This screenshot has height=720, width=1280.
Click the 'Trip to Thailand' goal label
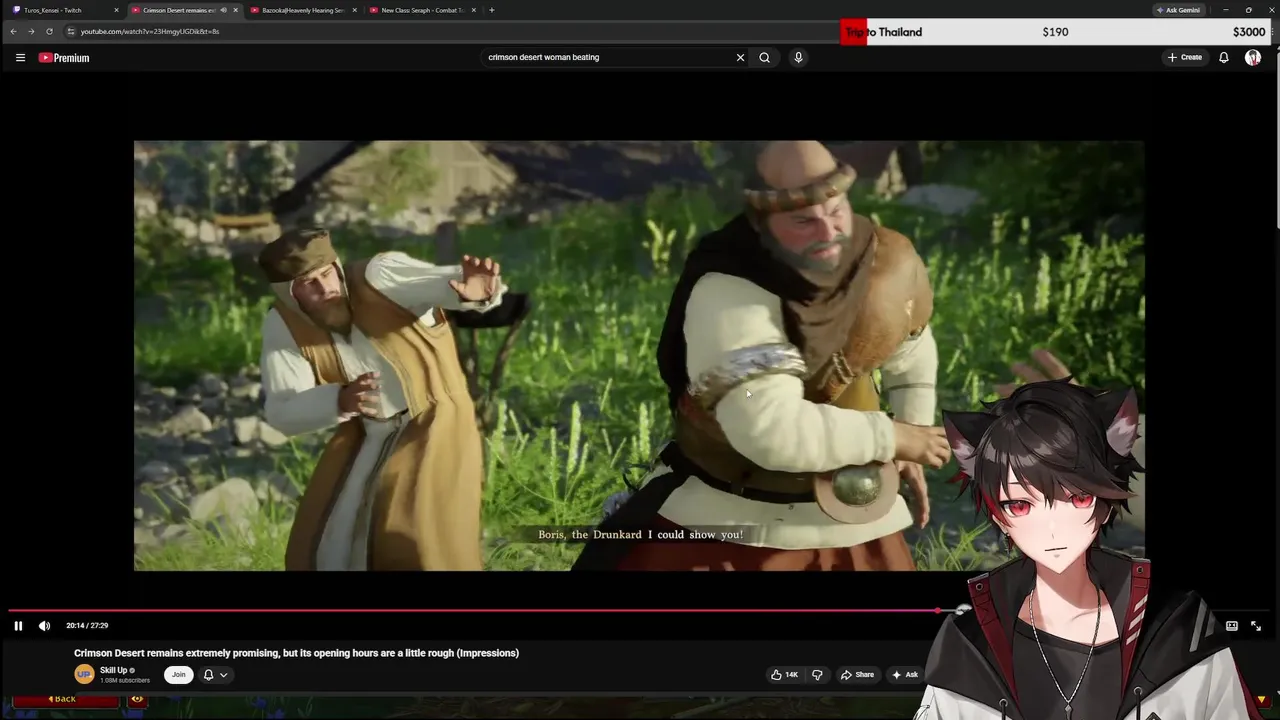[x=883, y=32]
